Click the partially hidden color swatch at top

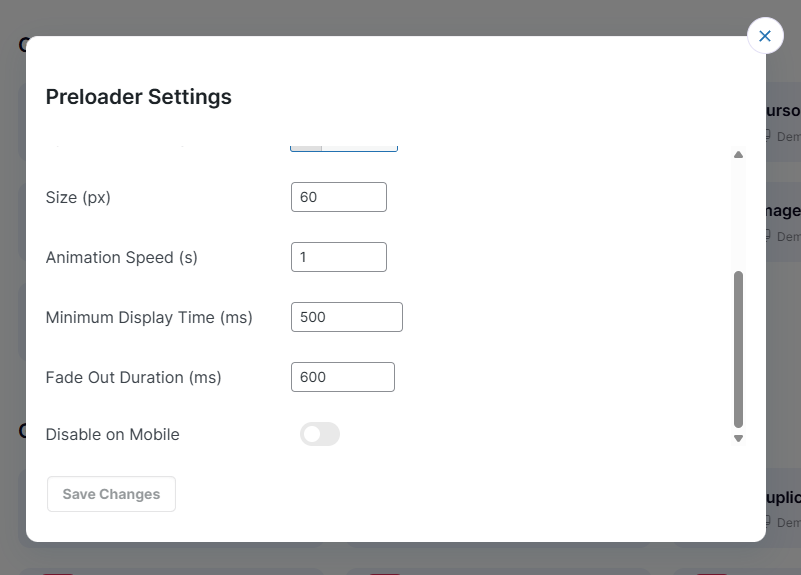point(307,147)
